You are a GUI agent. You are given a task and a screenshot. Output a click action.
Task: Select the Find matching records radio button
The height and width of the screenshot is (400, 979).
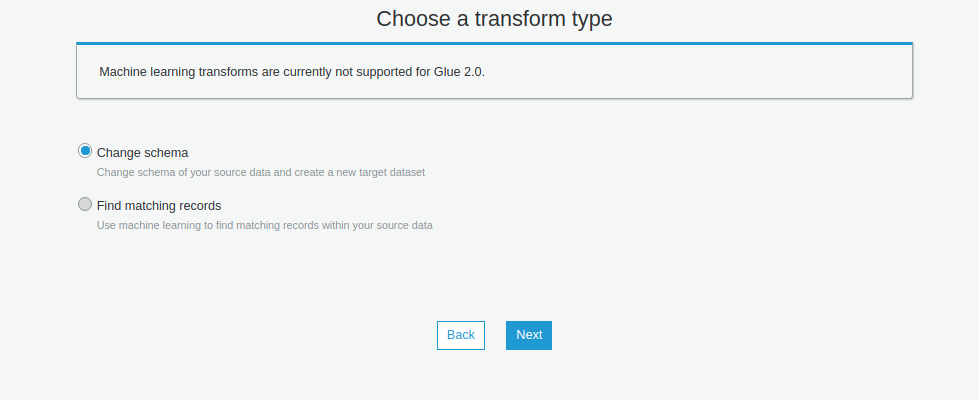85,204
